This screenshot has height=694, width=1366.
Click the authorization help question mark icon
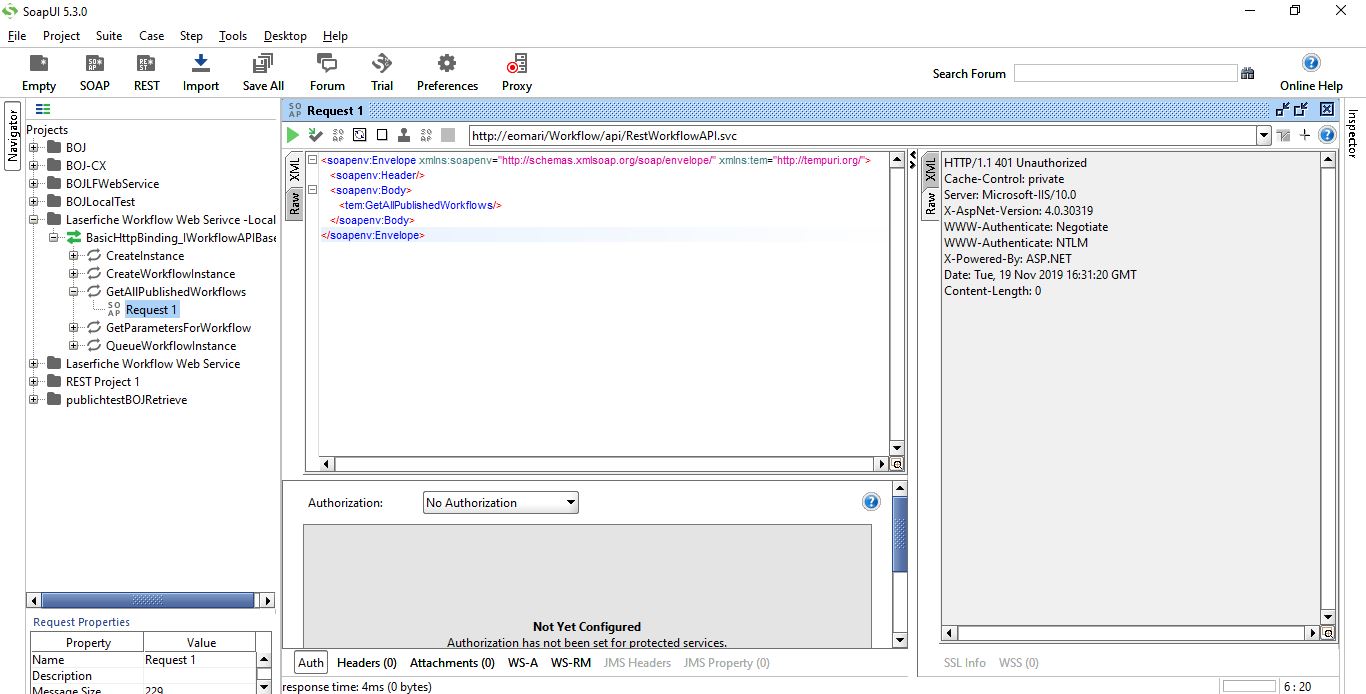pos(871,502)
